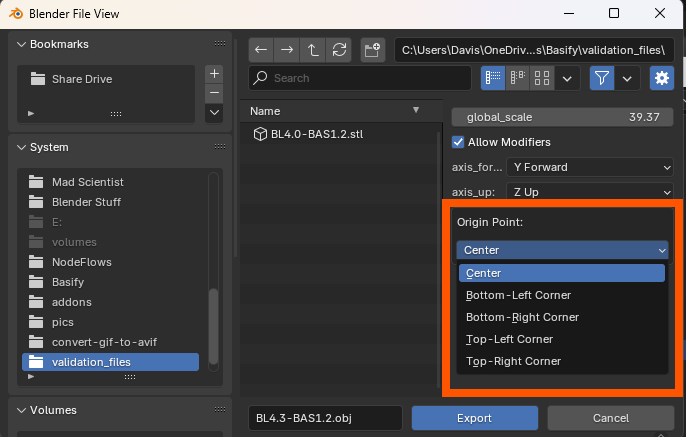Adjust the global_scale value field

tap(563, 117)
